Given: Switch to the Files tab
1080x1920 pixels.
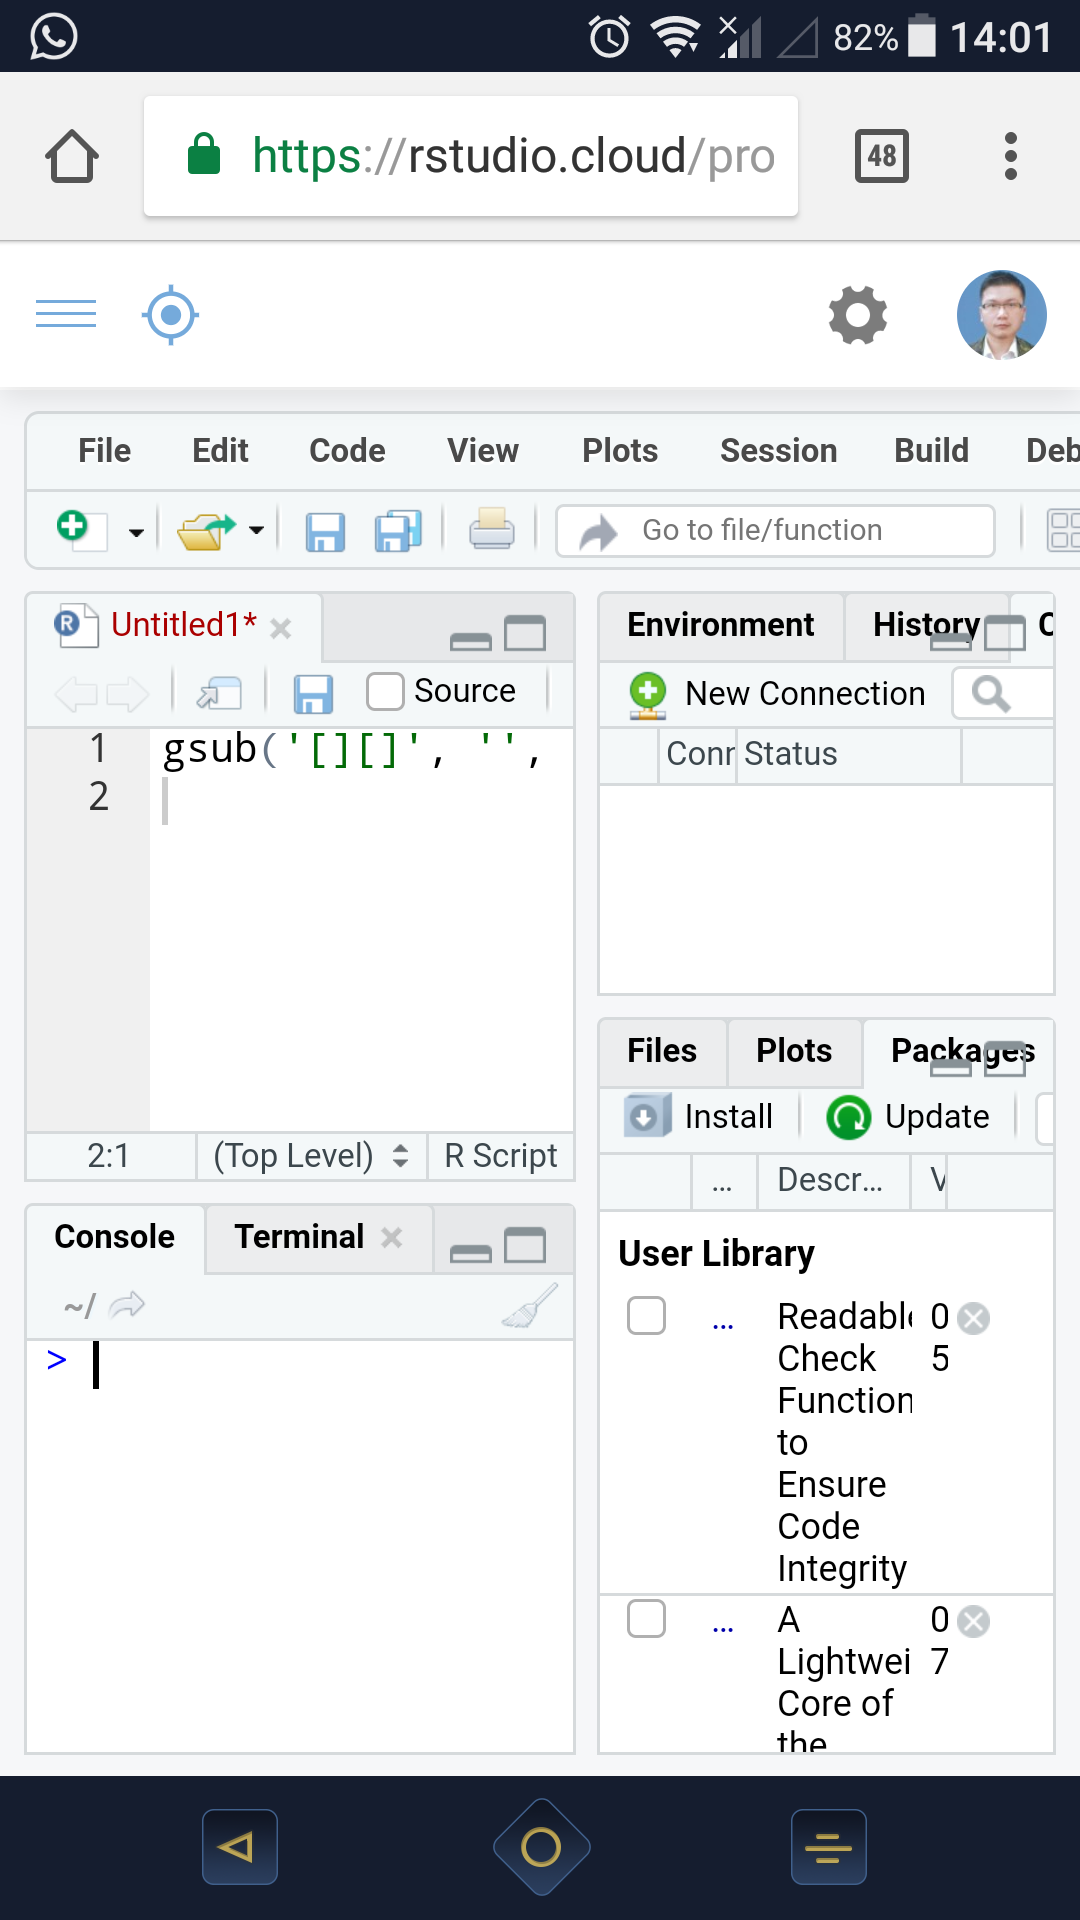Looking at the screenshot, I should [662, 1051].
